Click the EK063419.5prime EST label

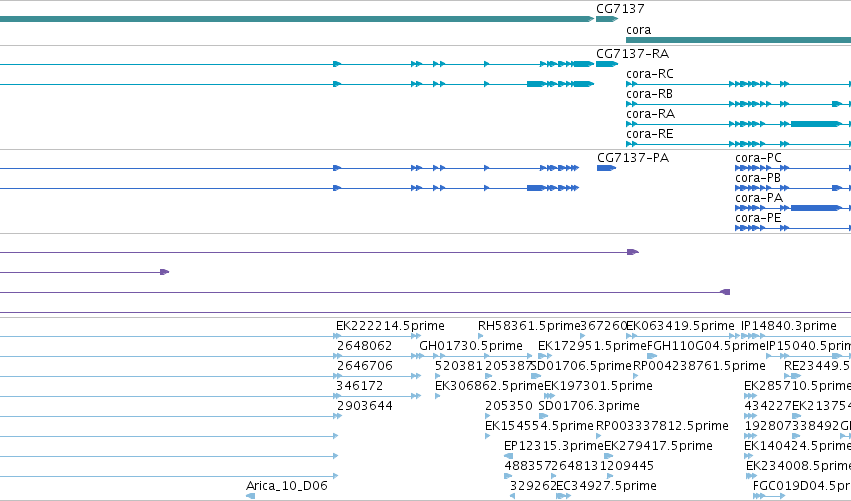(x=680, y=326)
